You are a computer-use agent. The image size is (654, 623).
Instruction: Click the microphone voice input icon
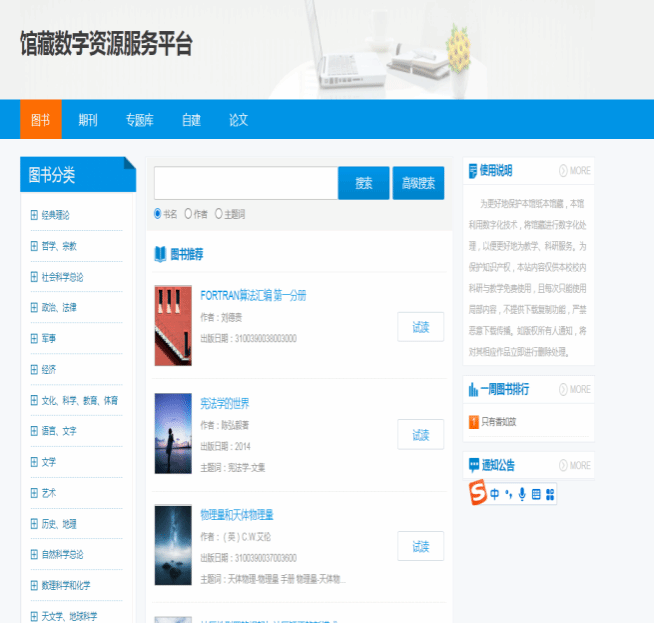(x=522, y=494)
